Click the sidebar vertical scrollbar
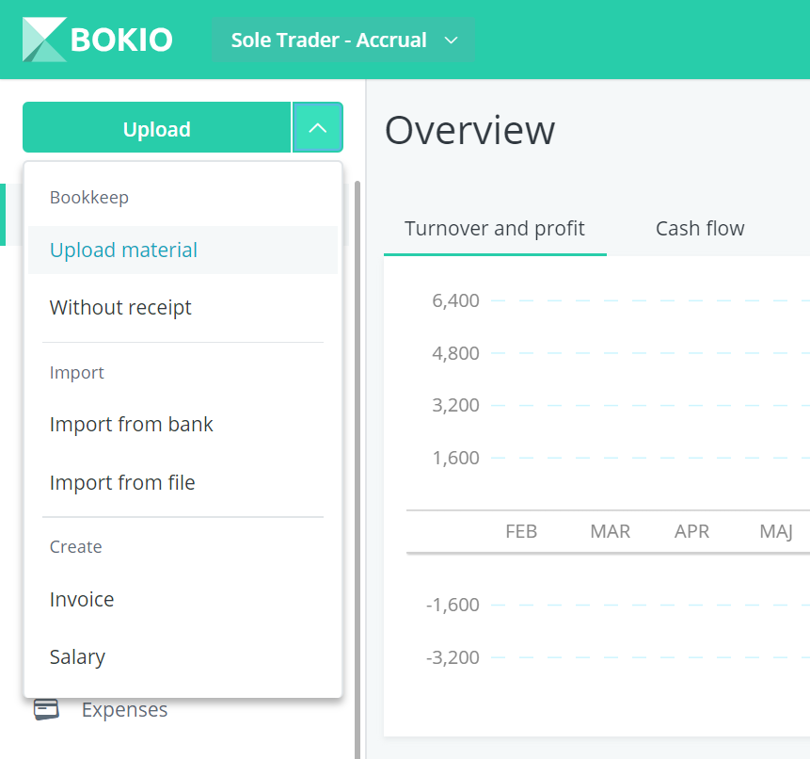Viewport: 810px width, 759px height. (x=357, y=469)
